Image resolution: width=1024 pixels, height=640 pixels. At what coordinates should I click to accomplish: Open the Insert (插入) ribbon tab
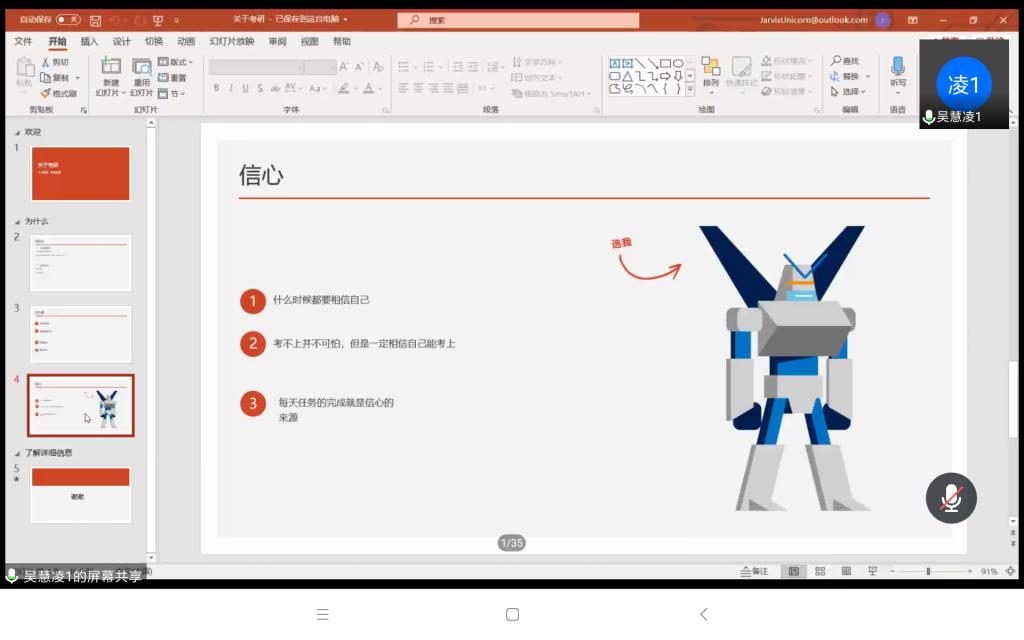click(89, 42)
